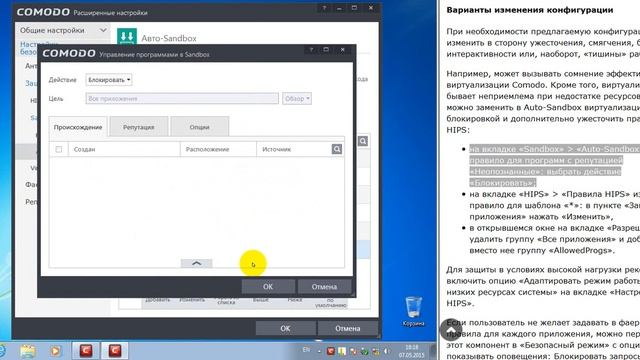The width and height of the screenshot is (640, 360).
Task: Click the highlighted text mentioning «Неопознанные»
Action: (x=545, y=171)
